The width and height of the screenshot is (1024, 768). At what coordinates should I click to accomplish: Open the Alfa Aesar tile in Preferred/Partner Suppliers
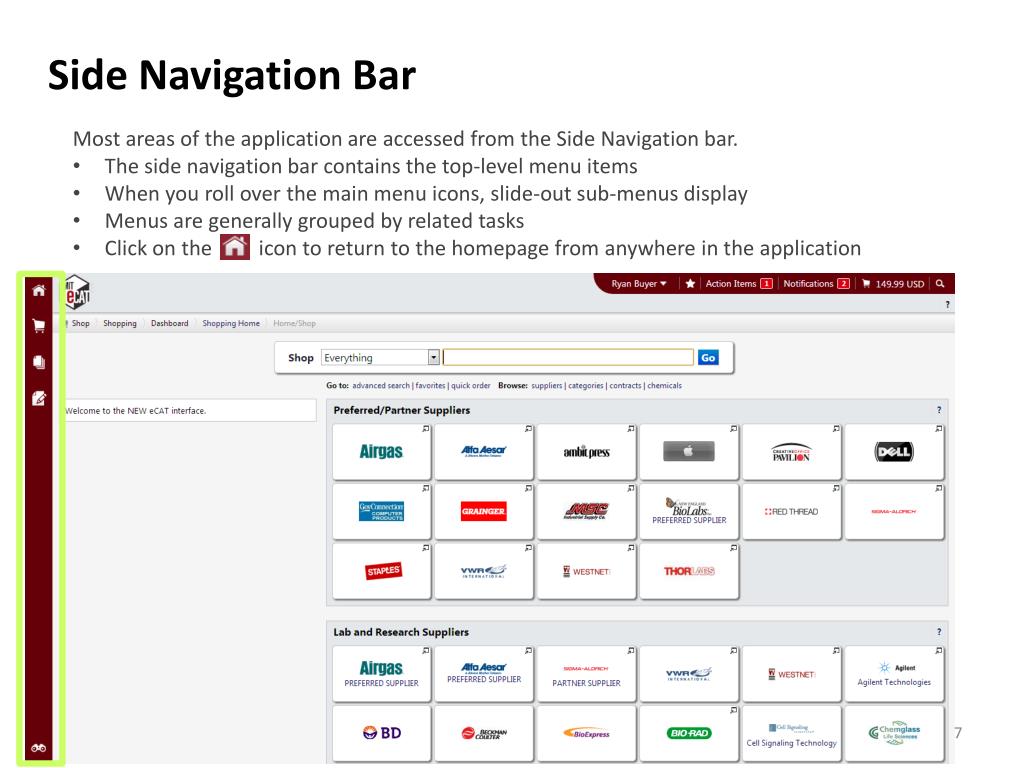[484, 452]
